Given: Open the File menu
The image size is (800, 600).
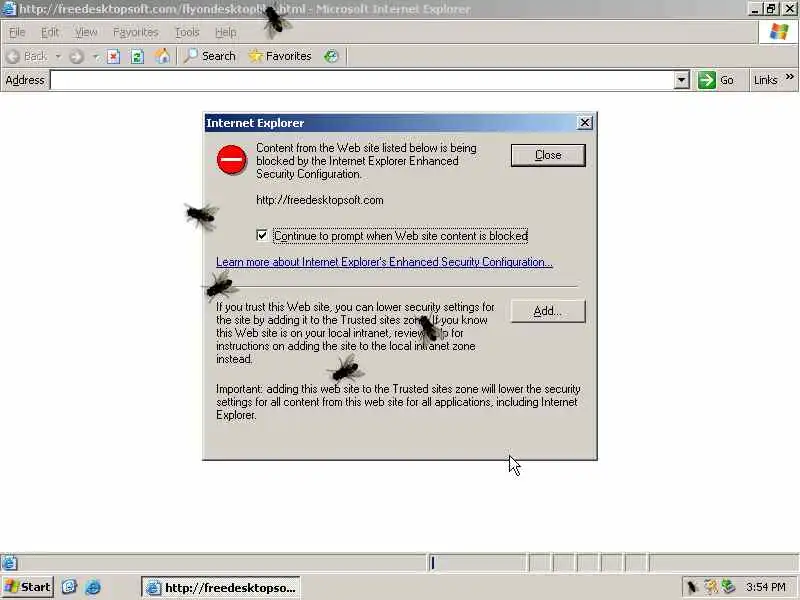Looking at the screenshot, I should click(17, 32).
